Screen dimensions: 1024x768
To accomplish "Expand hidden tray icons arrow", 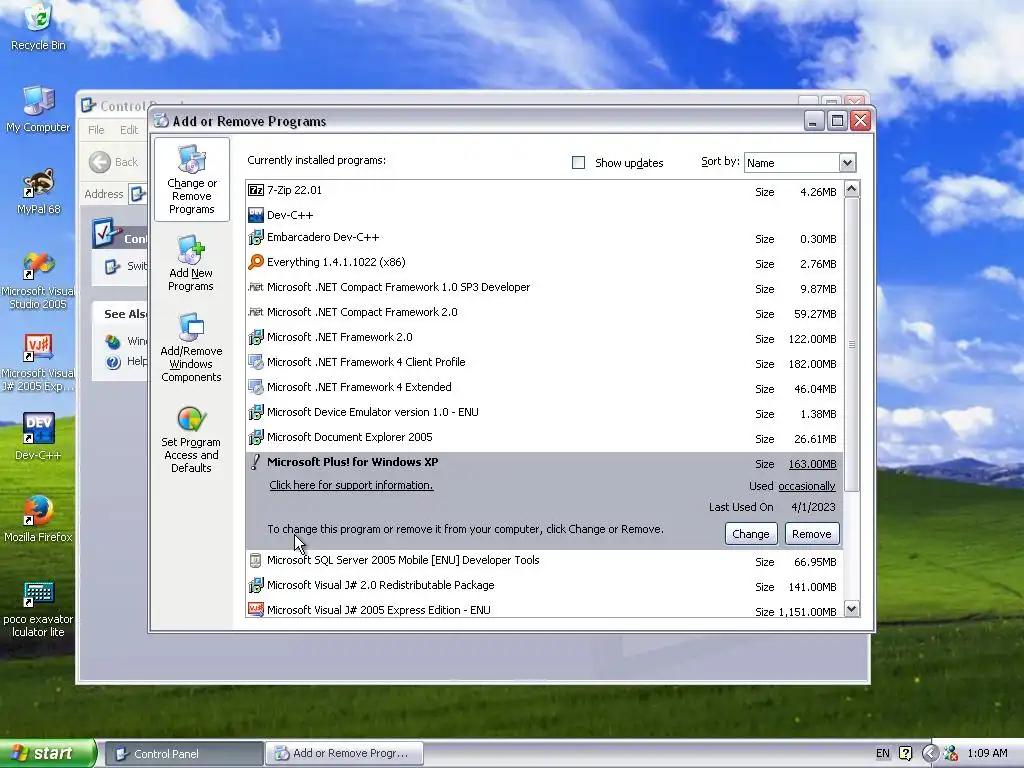I will tap(930, 754).
